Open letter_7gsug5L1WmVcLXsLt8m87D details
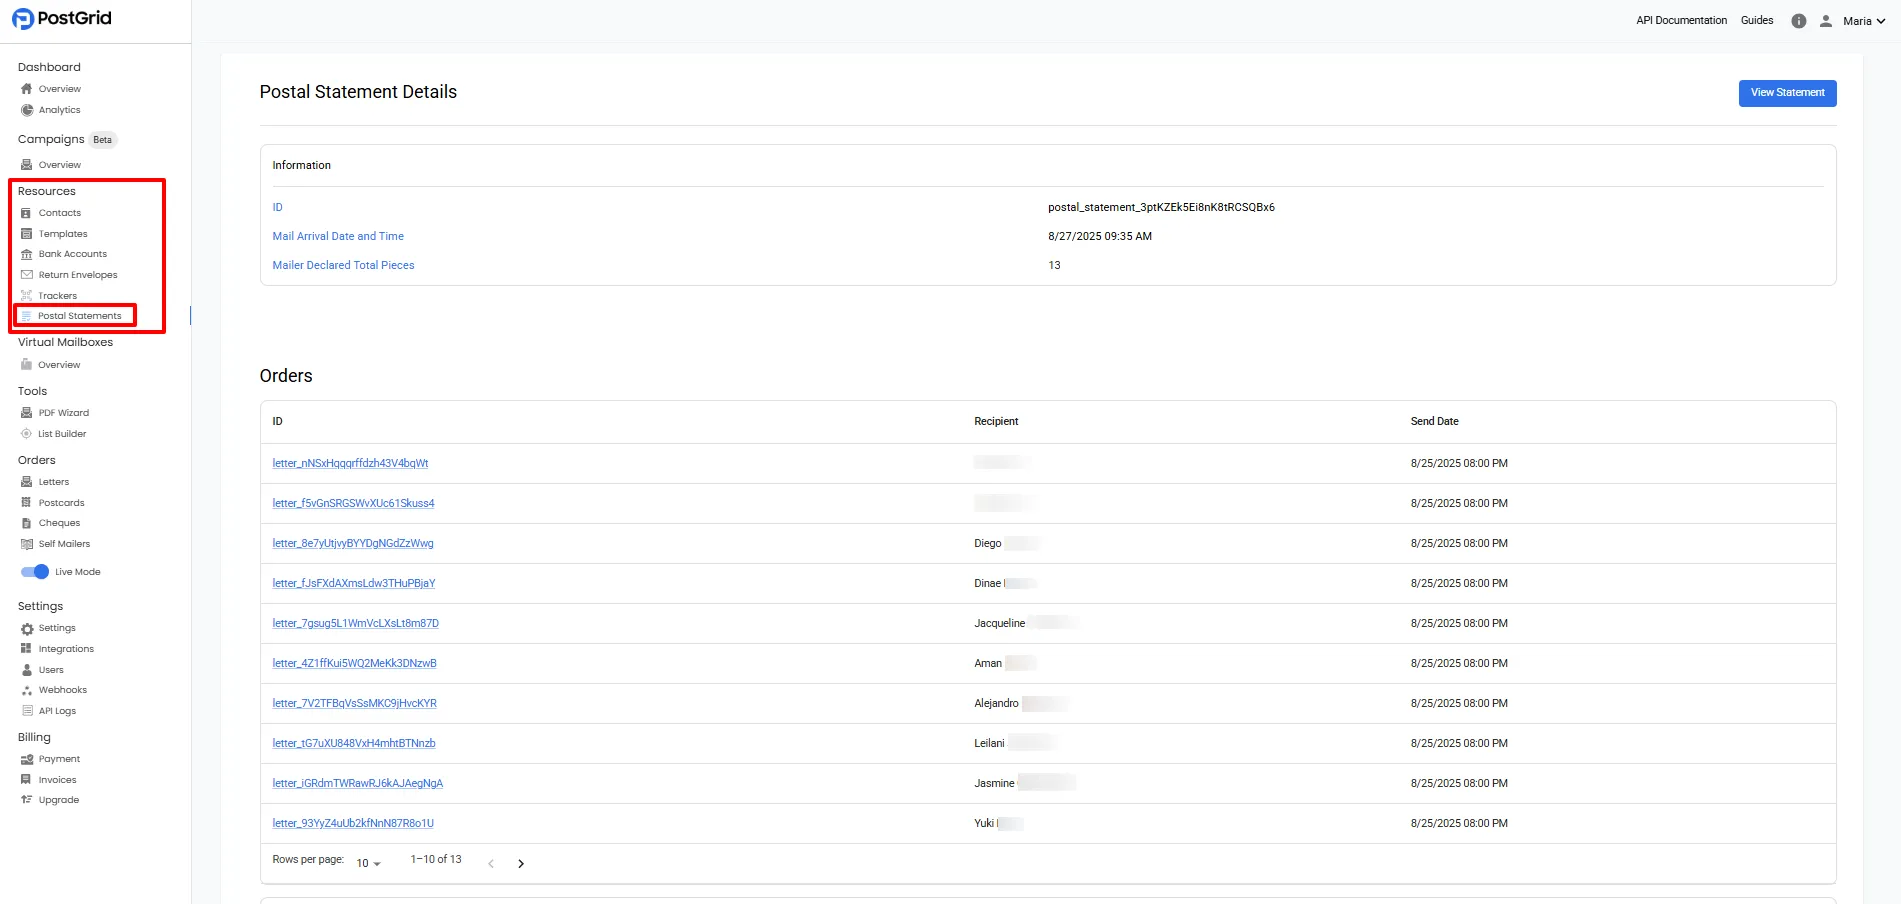1901x904 pixels. click(x=355, y=622)
